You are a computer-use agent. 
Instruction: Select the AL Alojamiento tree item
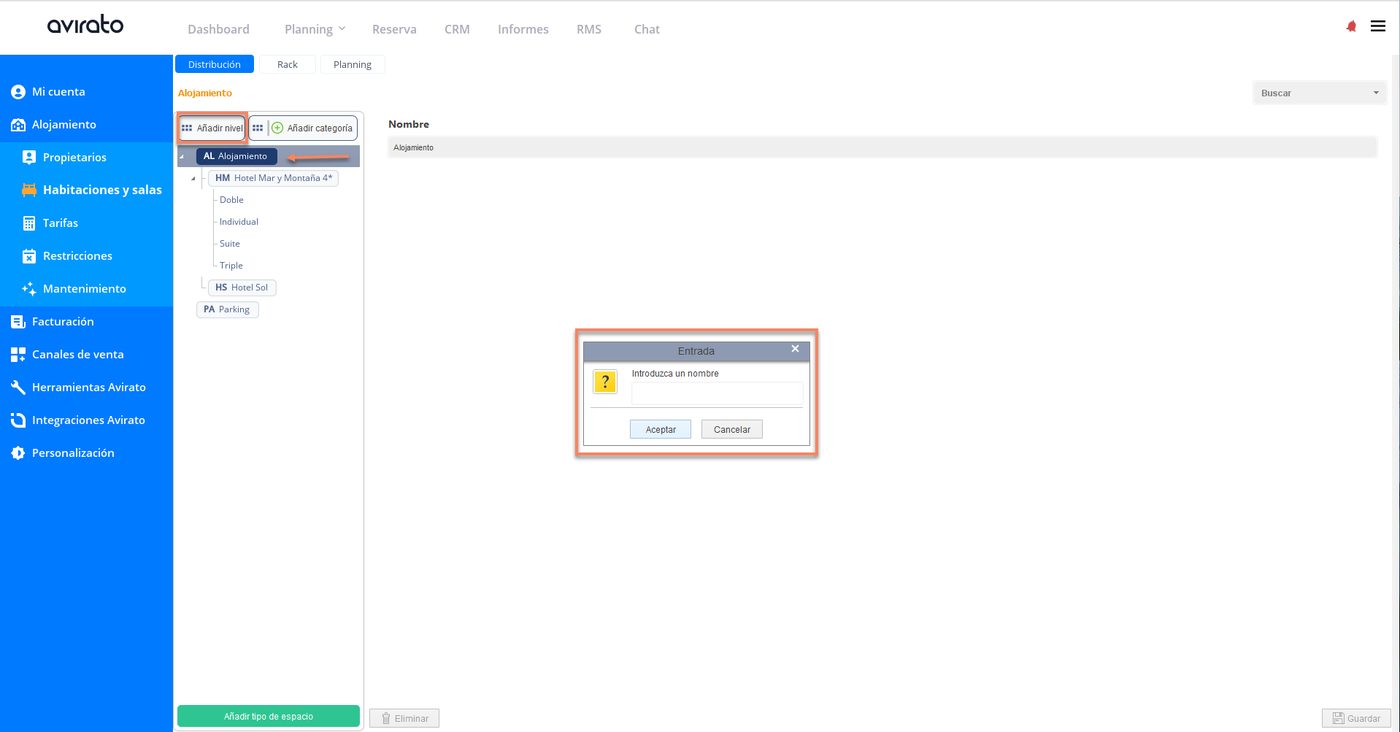236,156
